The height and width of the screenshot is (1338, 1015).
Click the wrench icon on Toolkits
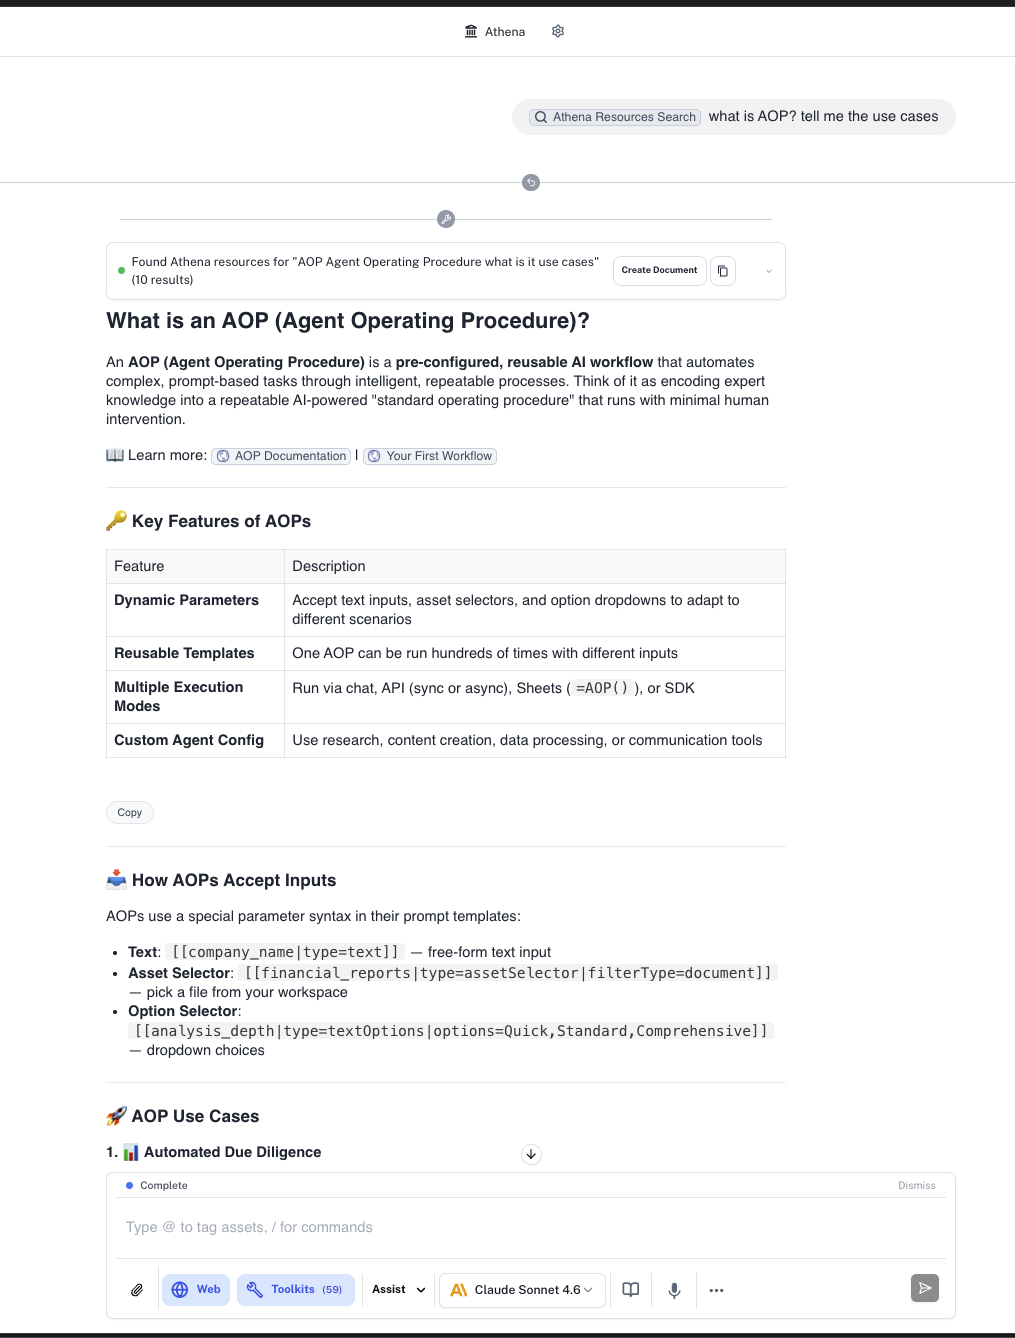click(x=254, y=1290)
